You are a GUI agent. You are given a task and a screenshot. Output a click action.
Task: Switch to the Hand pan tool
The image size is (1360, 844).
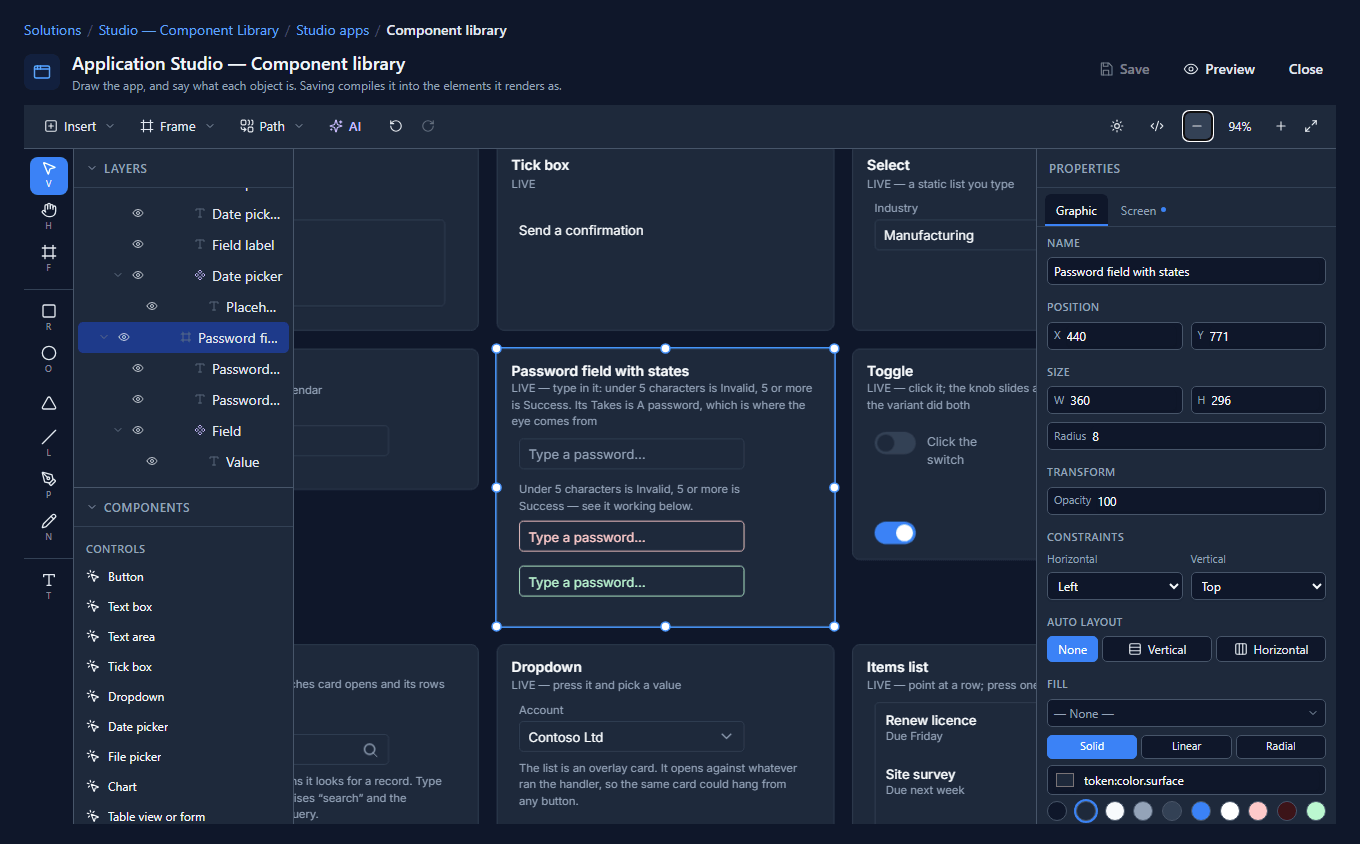49,216
